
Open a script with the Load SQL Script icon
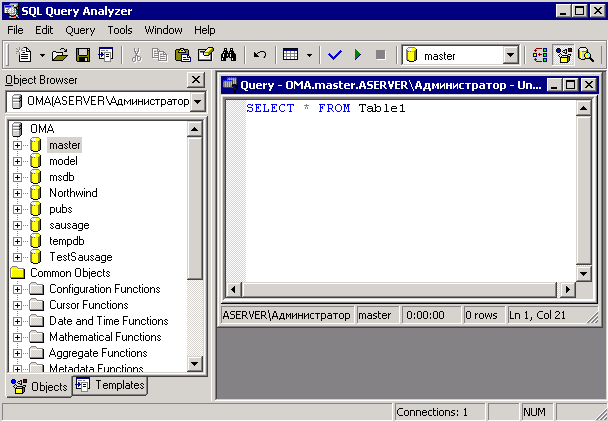pos(59,55)
